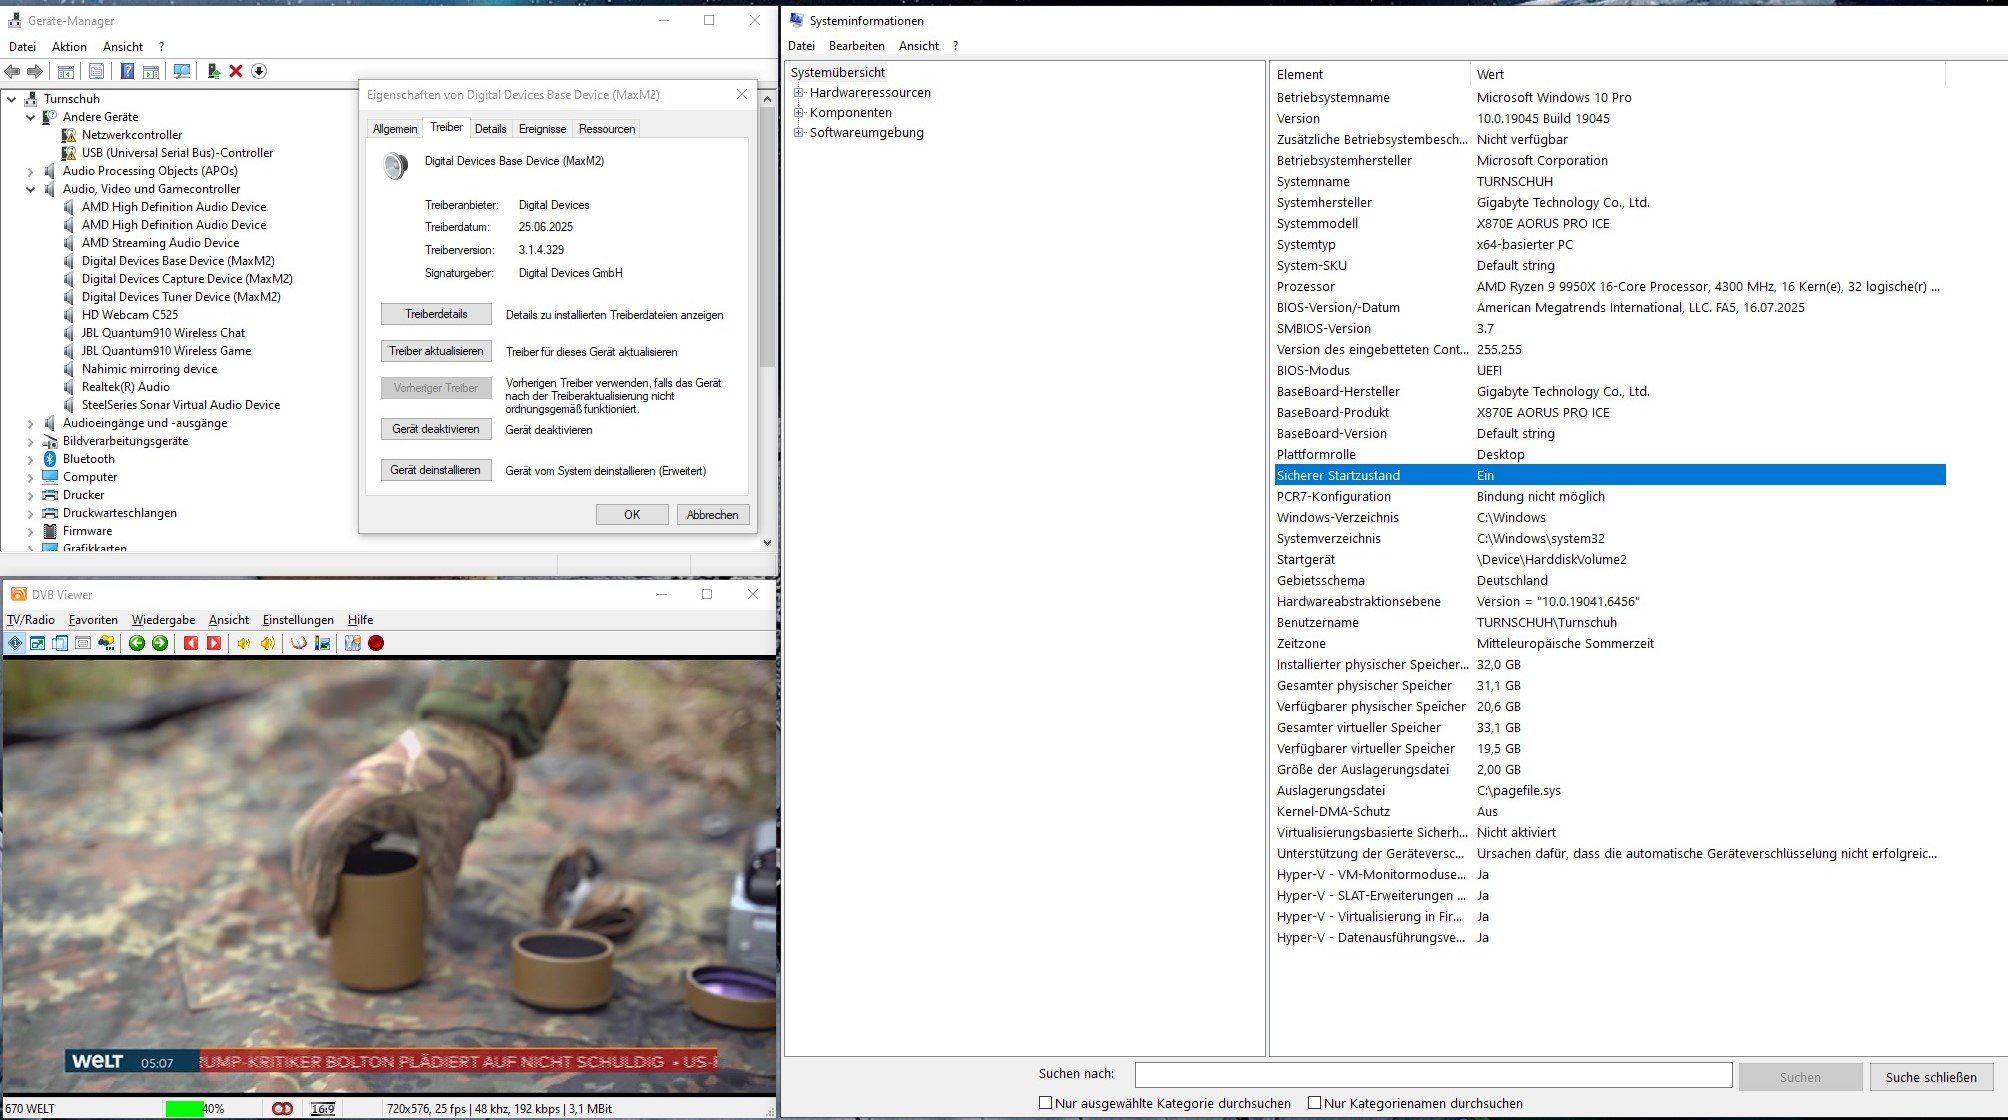
Task: Click the 'Suchen nach' input field
Action: [x=1432, y=1075]
